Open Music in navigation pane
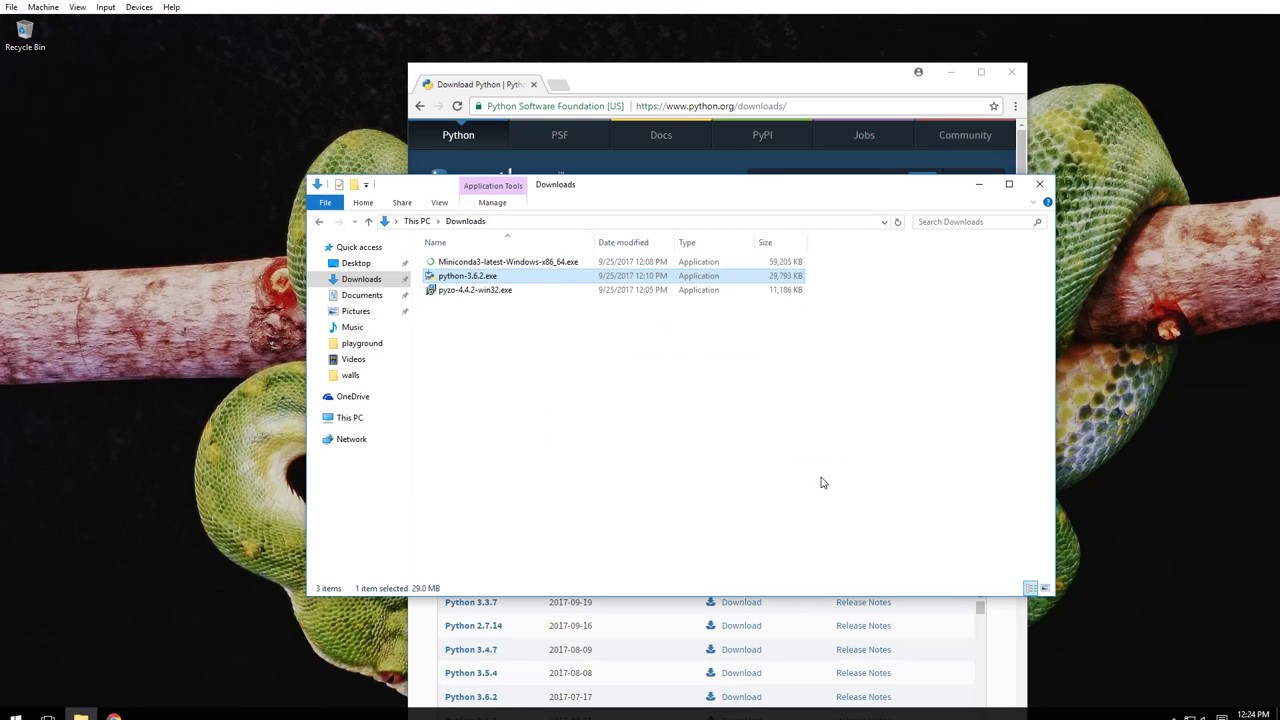 coord(352,327)
